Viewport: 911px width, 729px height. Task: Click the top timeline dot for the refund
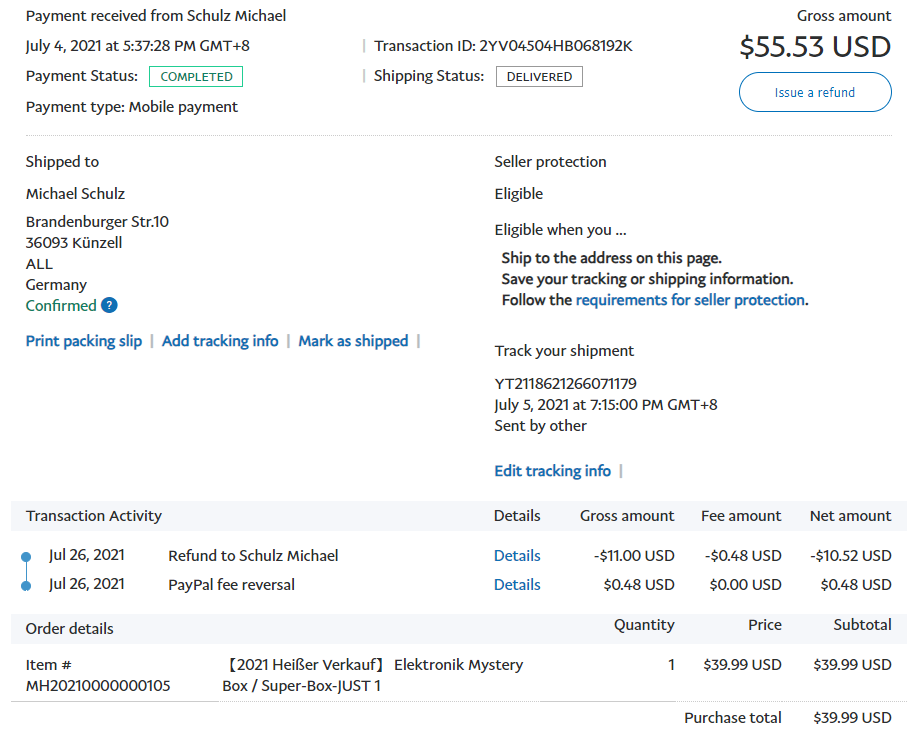click(x=28, y=556)
